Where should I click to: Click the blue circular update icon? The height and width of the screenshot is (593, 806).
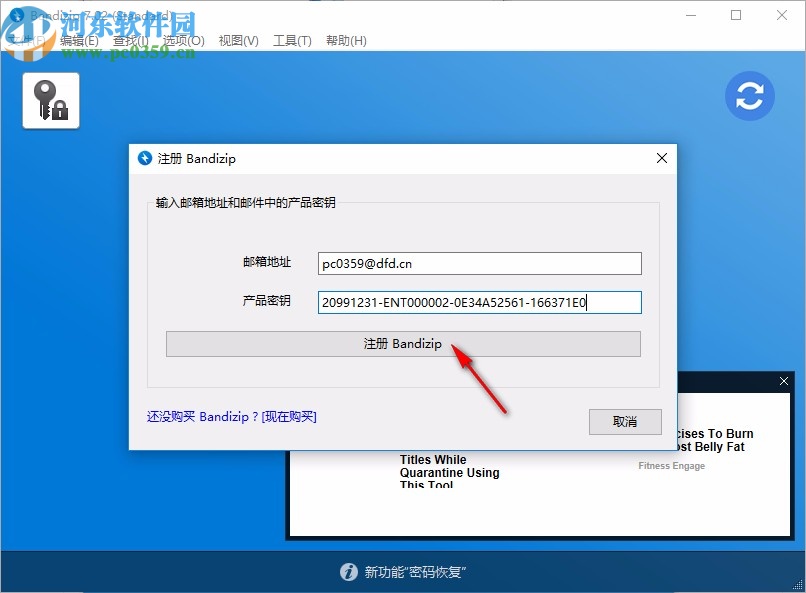pos(750,96)
